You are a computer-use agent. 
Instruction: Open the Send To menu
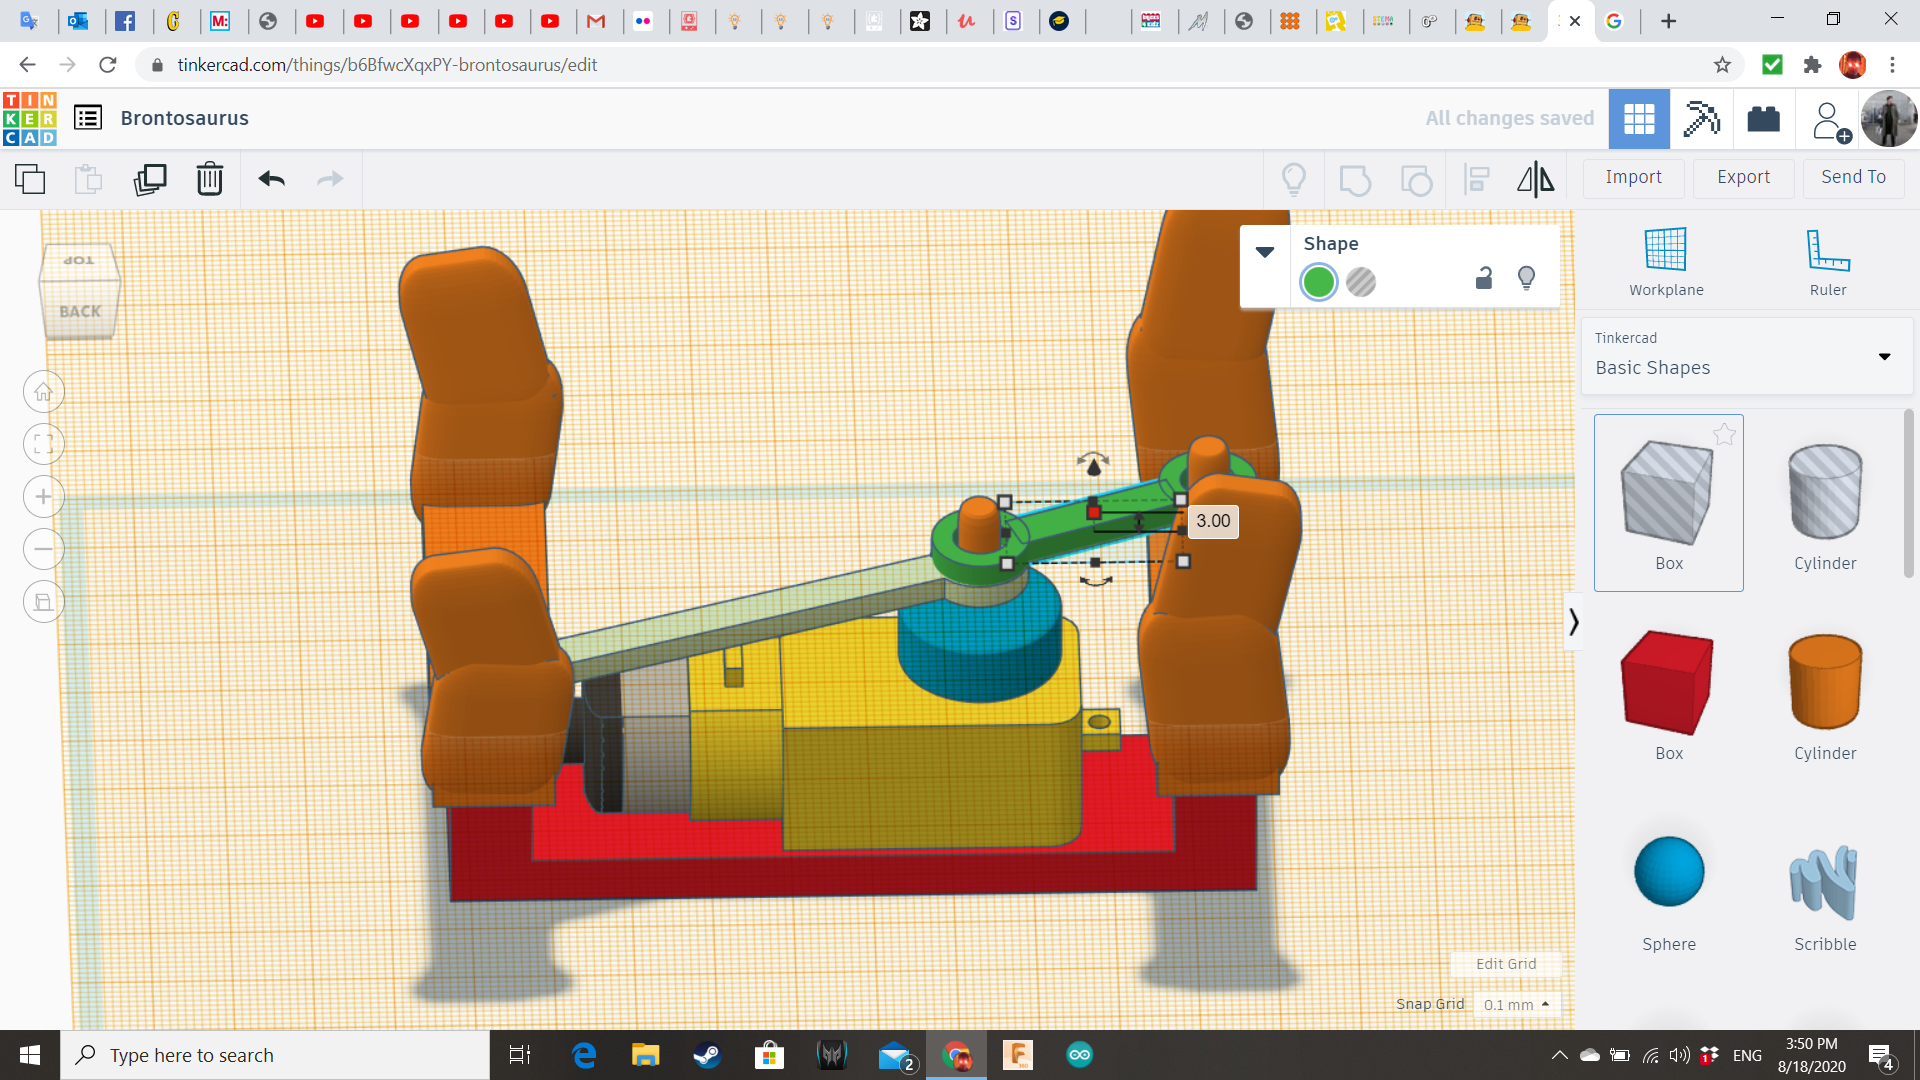1853,177
